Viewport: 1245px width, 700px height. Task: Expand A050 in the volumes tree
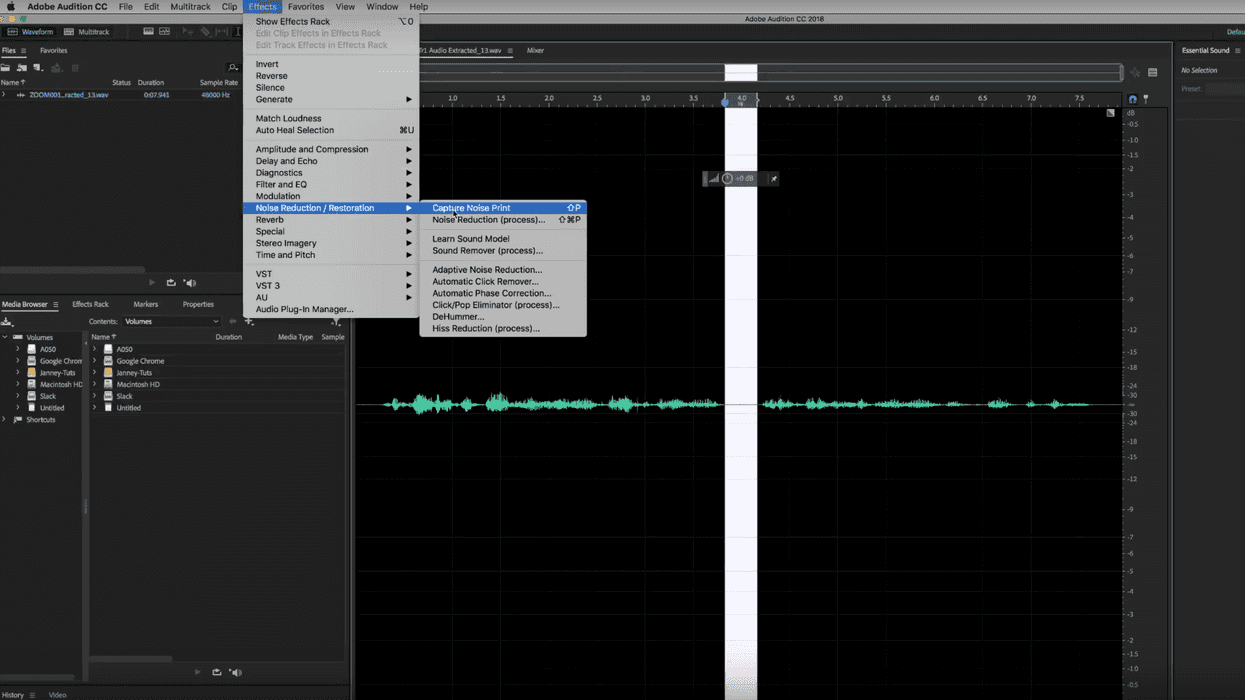click(17, 349)
